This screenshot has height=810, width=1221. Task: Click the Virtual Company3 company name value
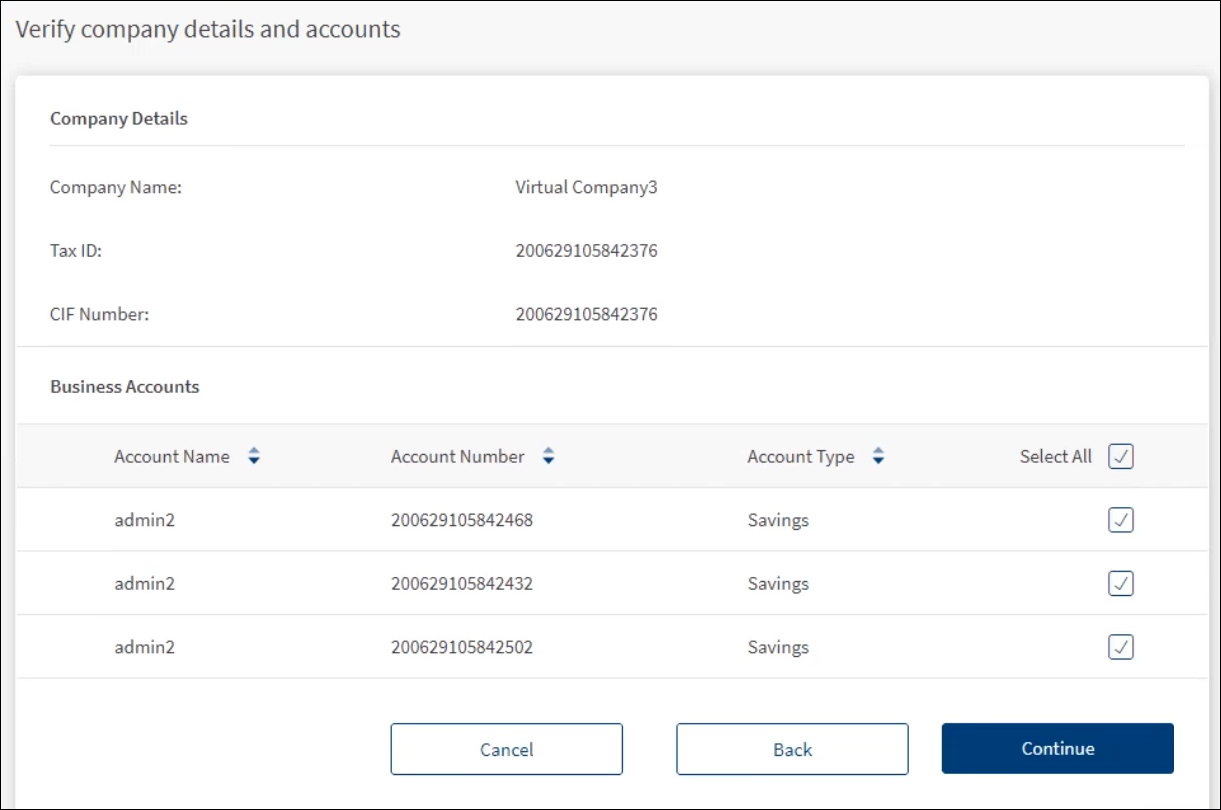(x=586, y=187)
